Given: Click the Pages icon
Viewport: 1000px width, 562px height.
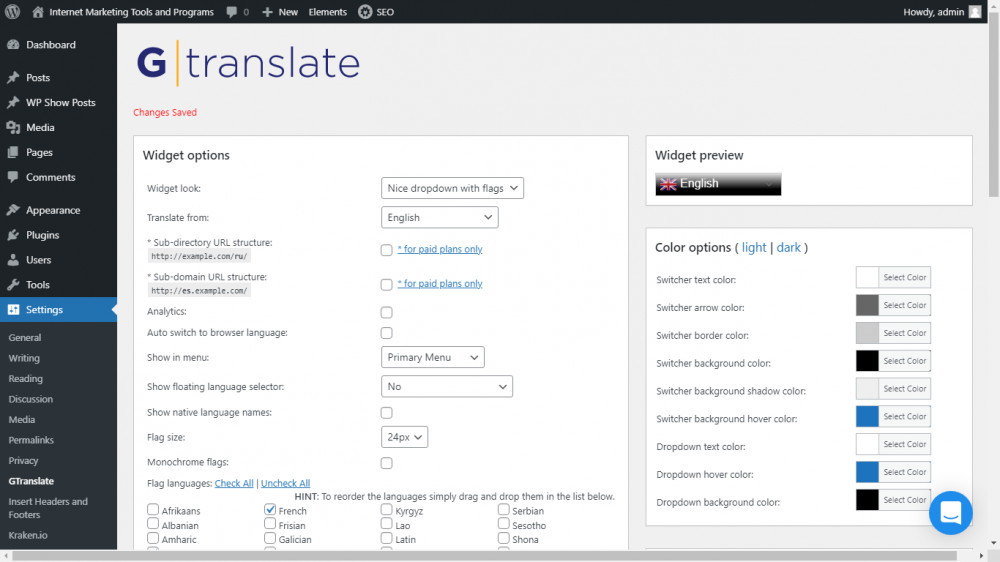Looking at the screenshot, I should click(x=13, y=152).
